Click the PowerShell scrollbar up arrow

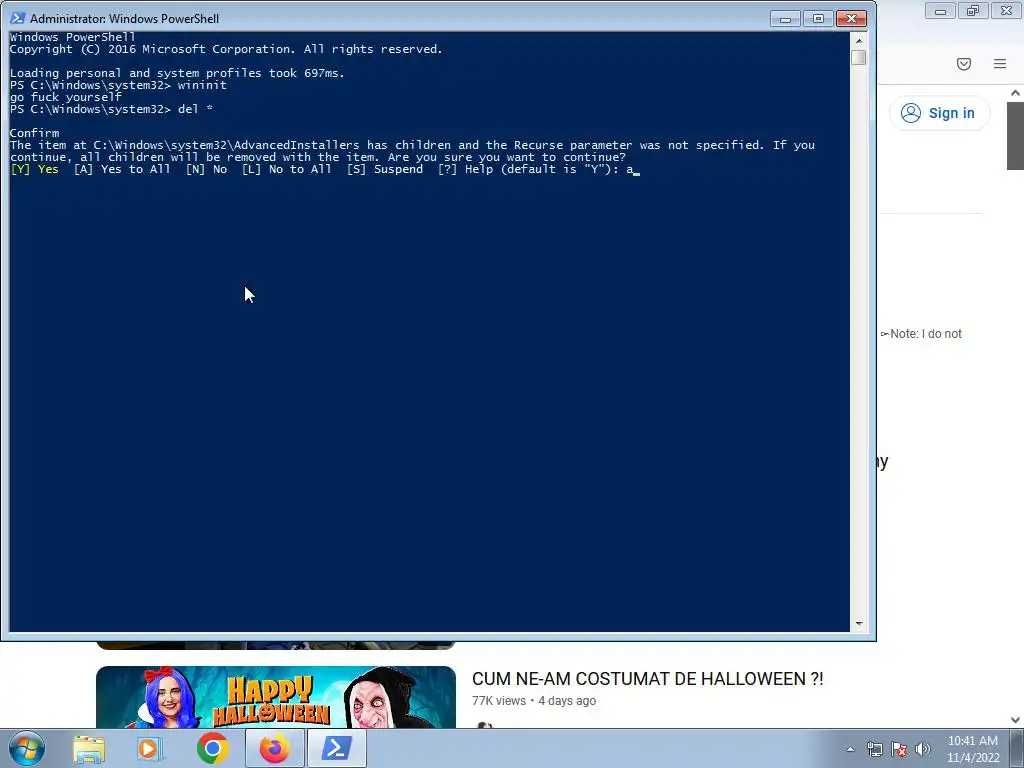click(859, 40)
